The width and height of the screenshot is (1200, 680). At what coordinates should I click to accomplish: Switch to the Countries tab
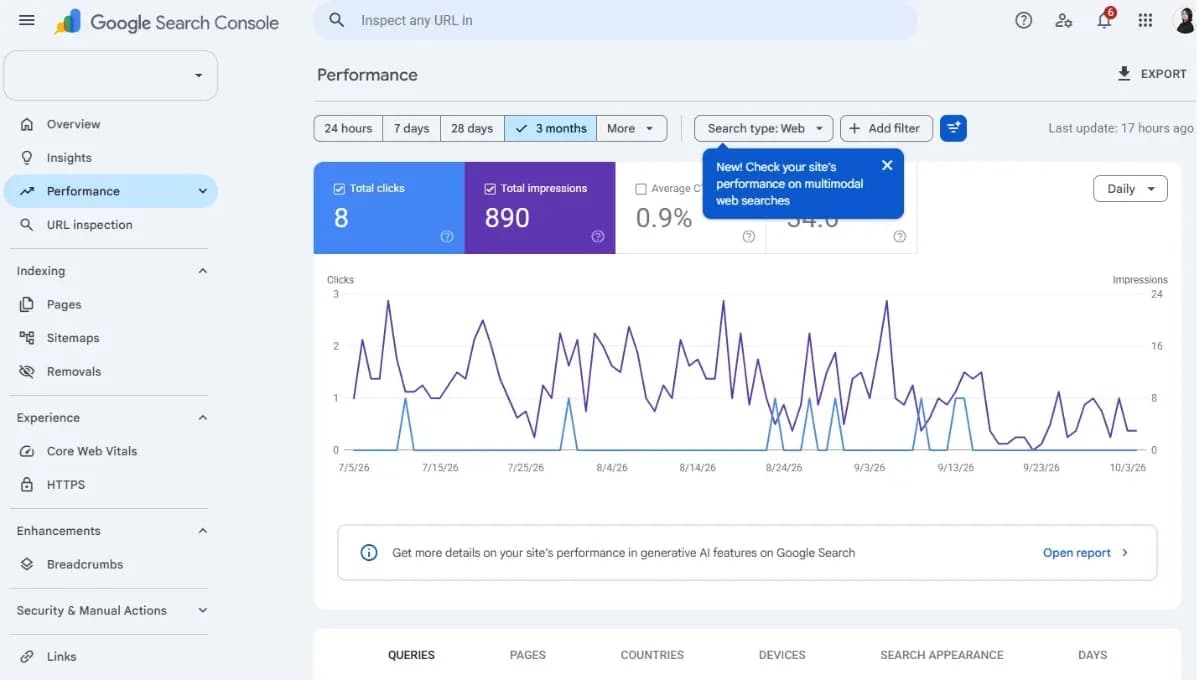tap(652, 655)
